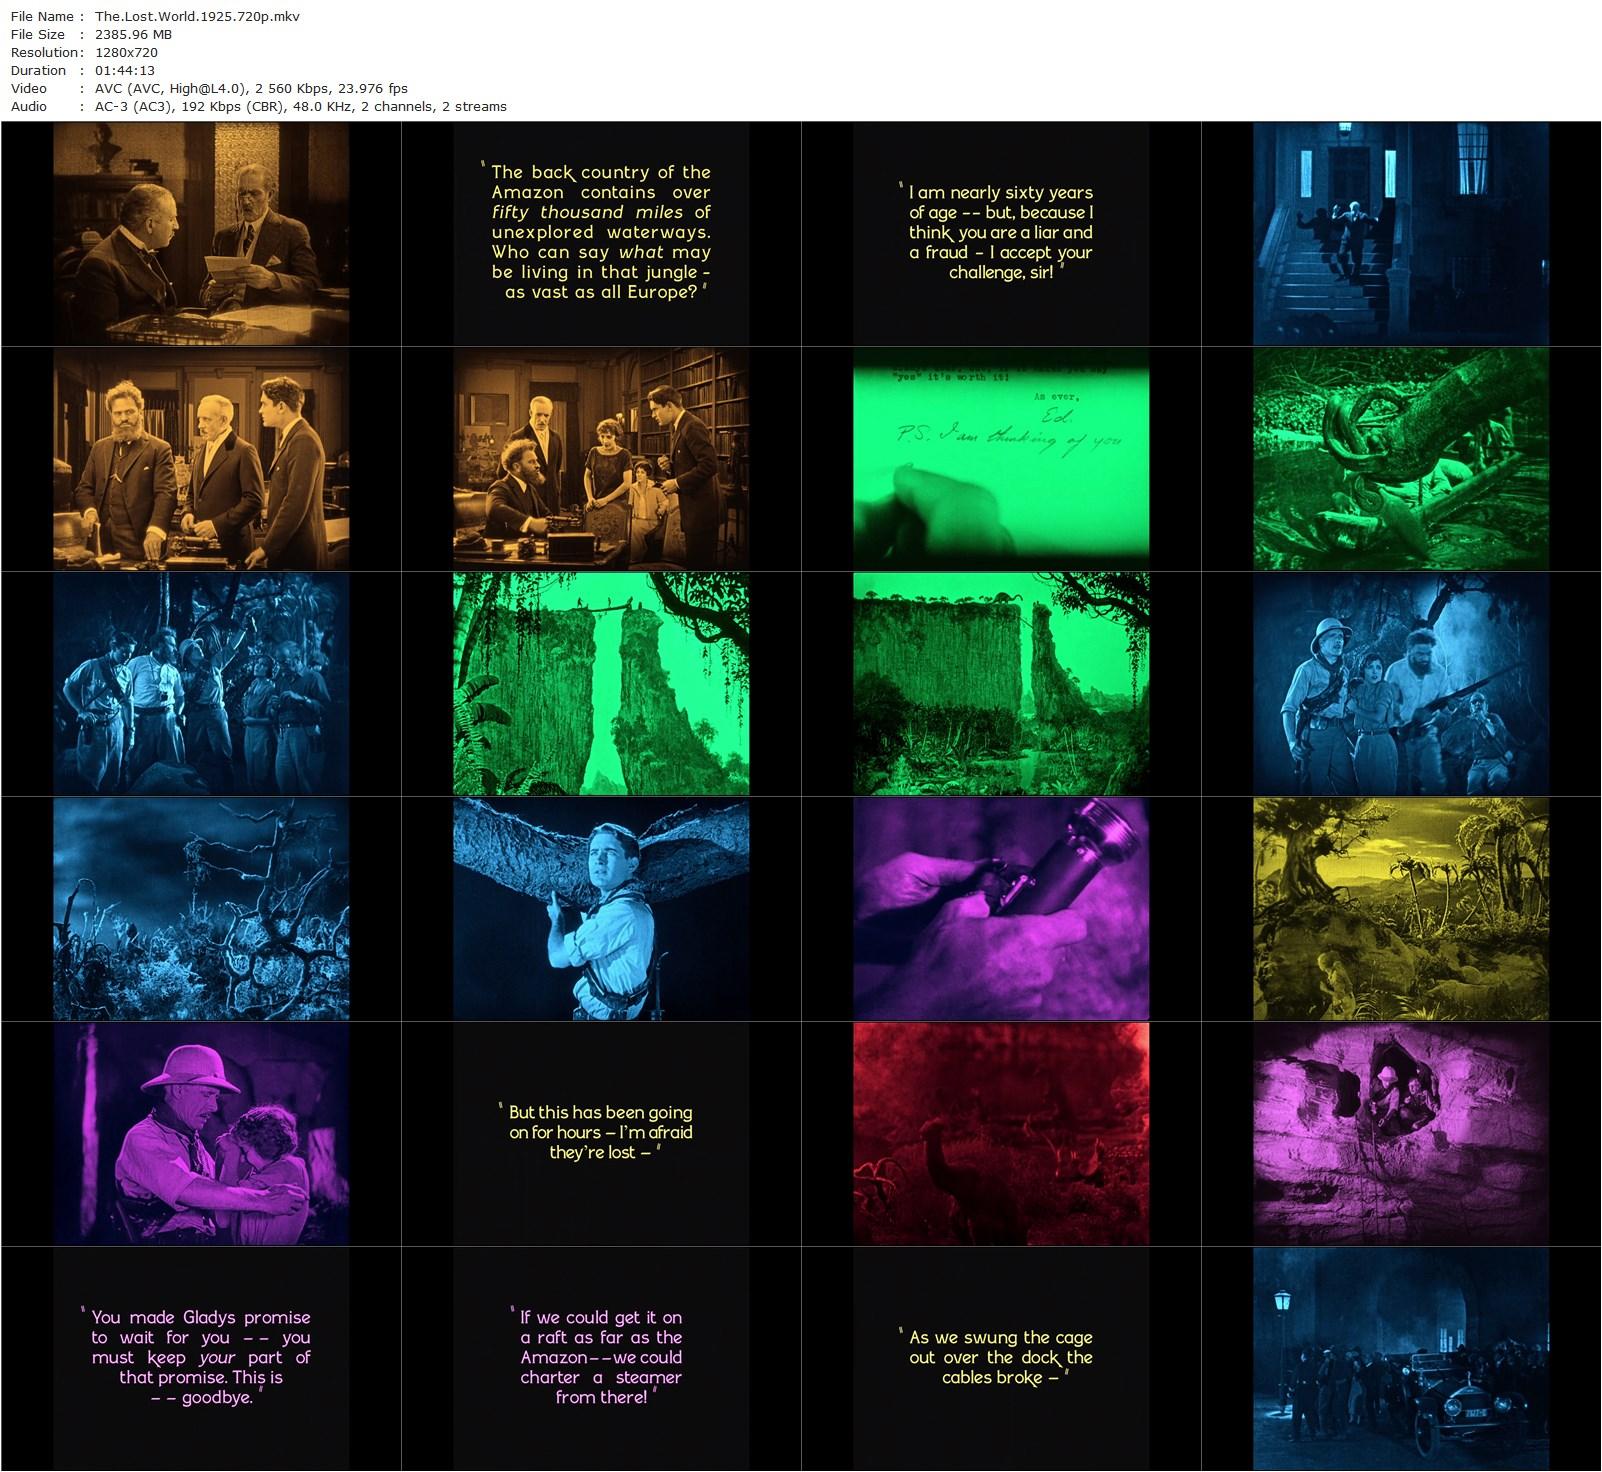Open the red-tinted dinosaur scene thumbnail
1602x1472 pixels.
click(x=1001, y=1134)
